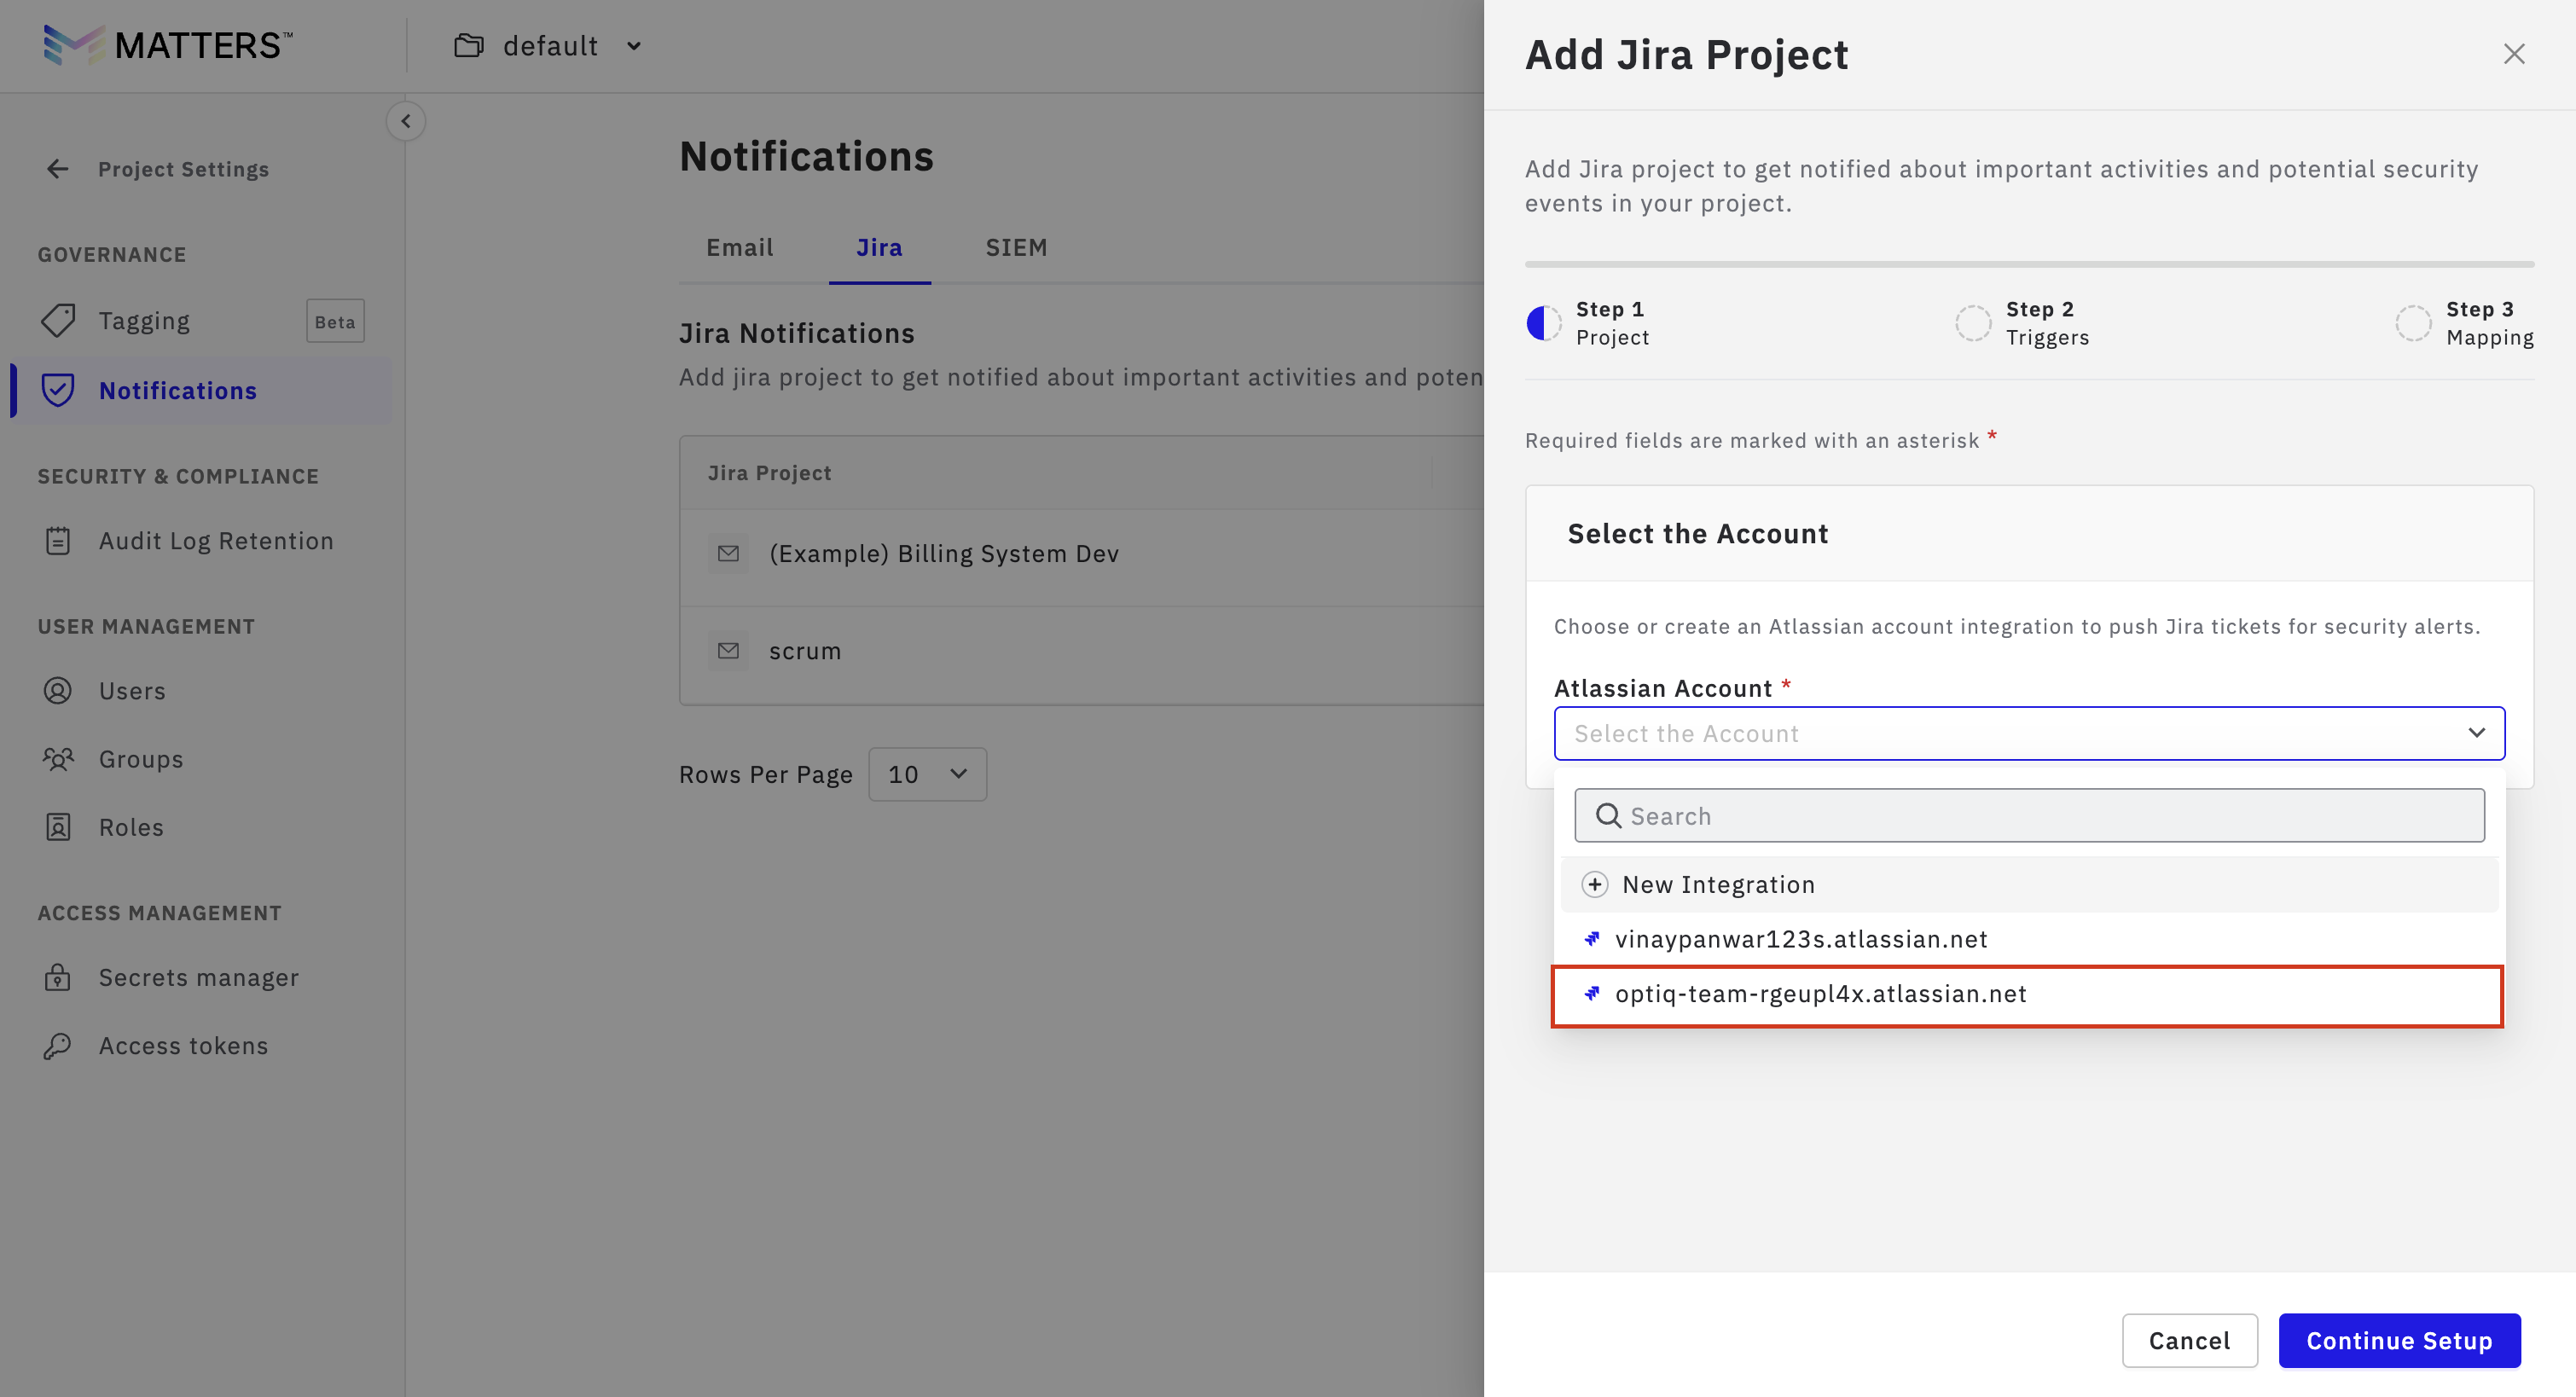Select the Step 2 Triggers step circle
This screenshot has width=2576, height=1397.
1973,323
